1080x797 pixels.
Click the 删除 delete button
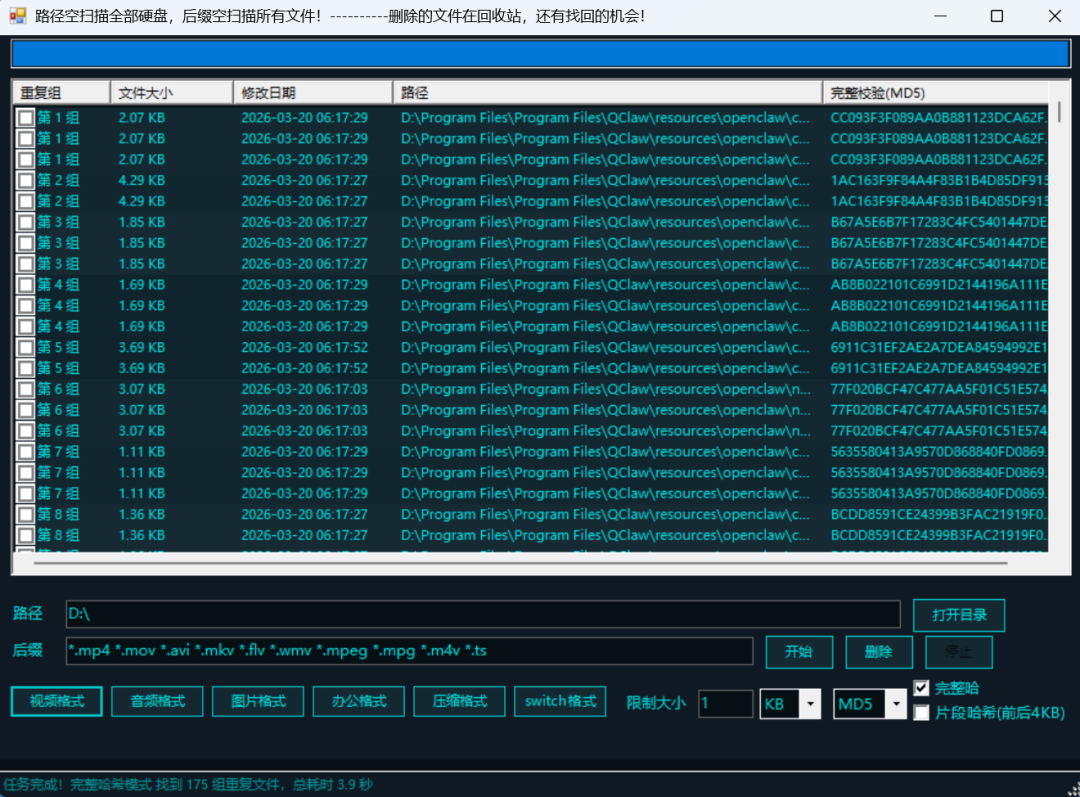click(879, 652)
